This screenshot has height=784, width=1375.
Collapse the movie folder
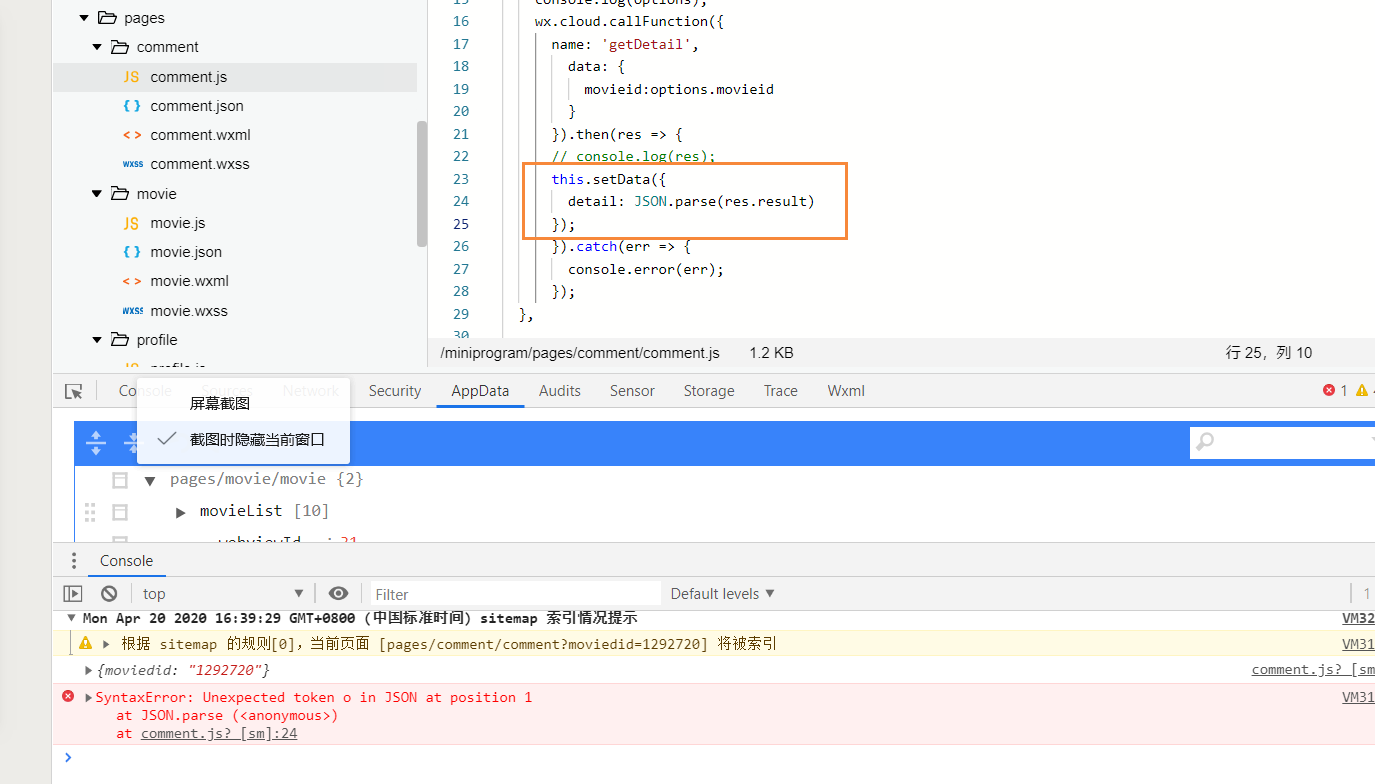coord(97,194)
